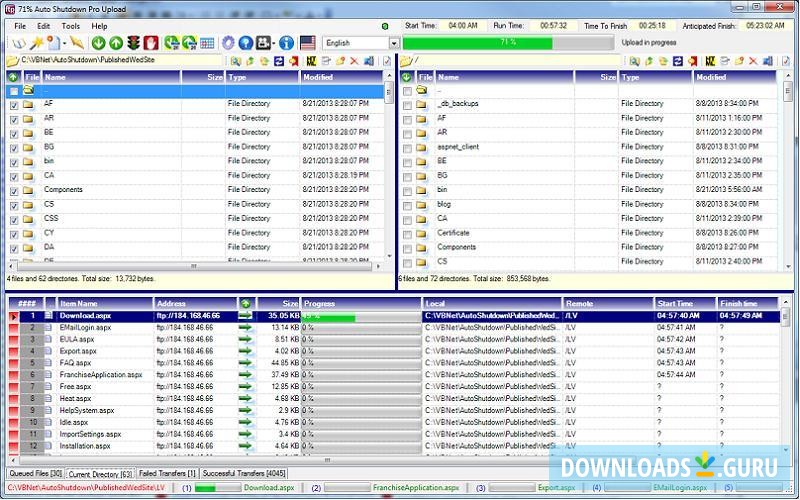The image size is (800, 500).
Task: Sort queue by Item Name column header
Action: (105, 304)
